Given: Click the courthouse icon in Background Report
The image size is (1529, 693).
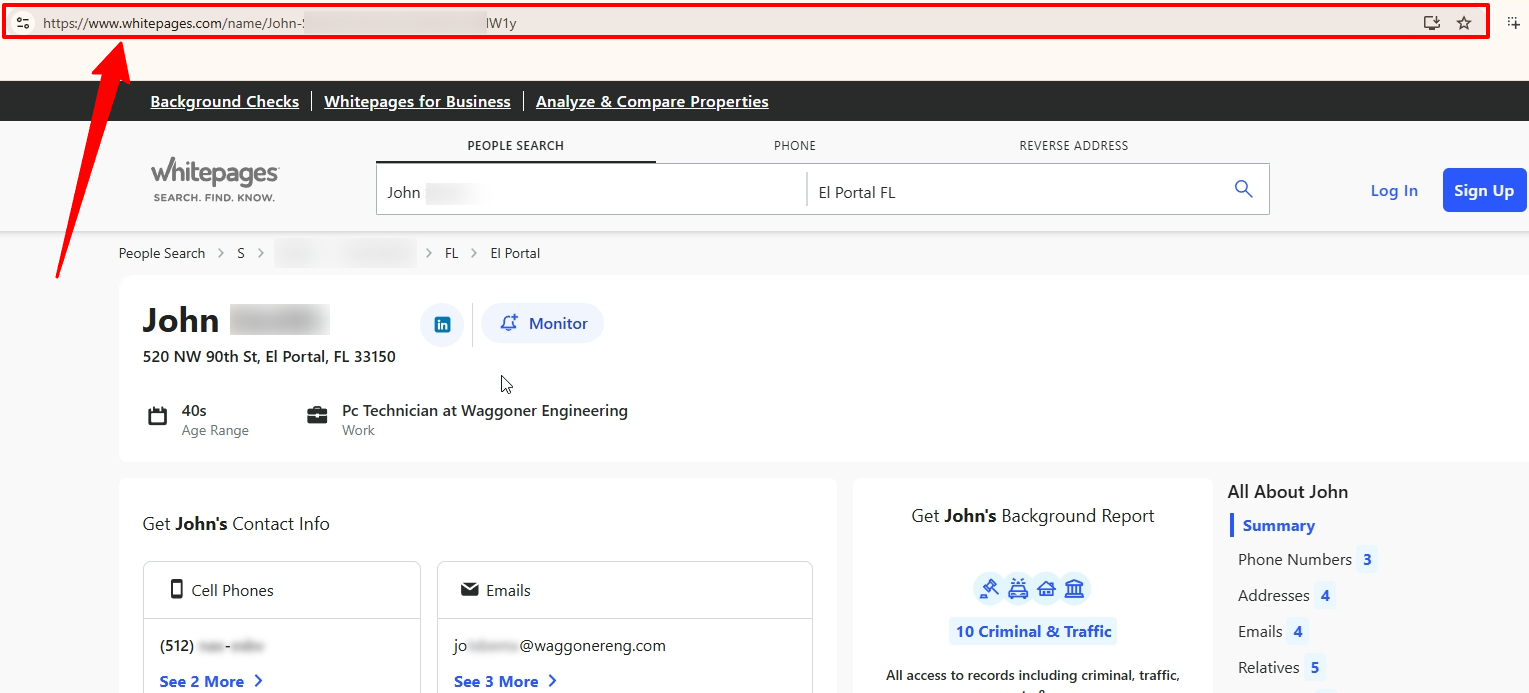Looking at the screenshot, I should click(1075, 588).
